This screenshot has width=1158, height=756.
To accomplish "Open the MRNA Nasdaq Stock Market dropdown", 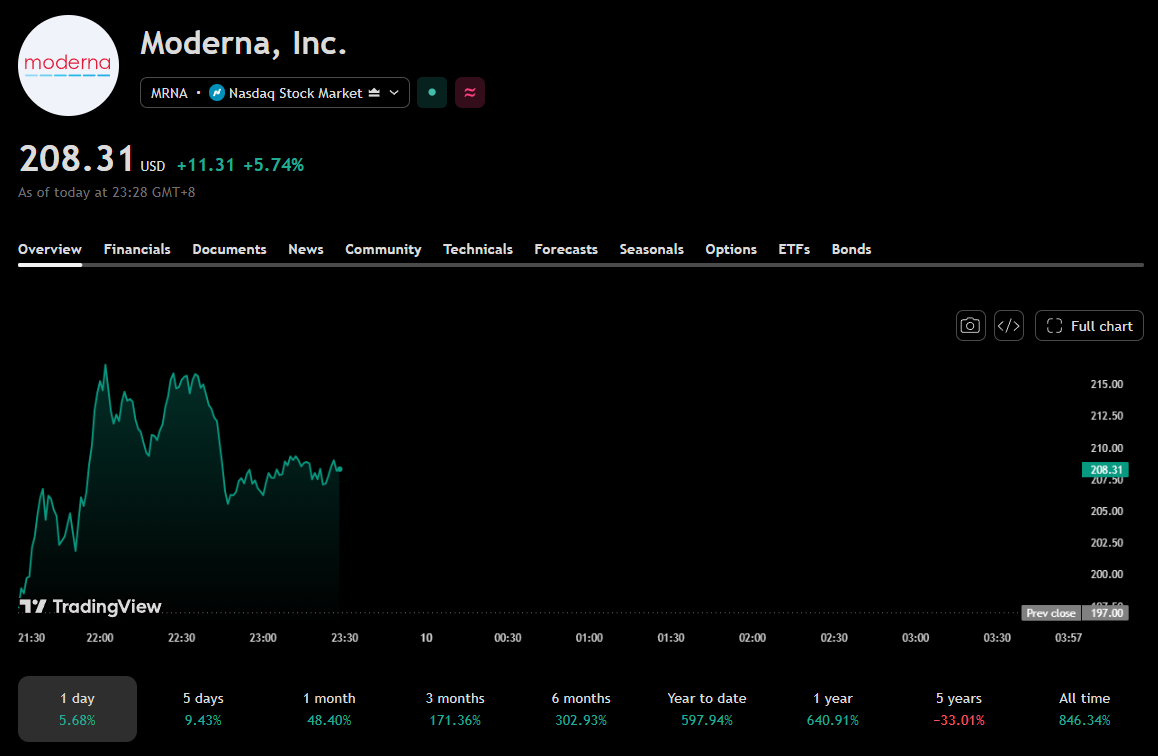I will (x=275, y=93).
